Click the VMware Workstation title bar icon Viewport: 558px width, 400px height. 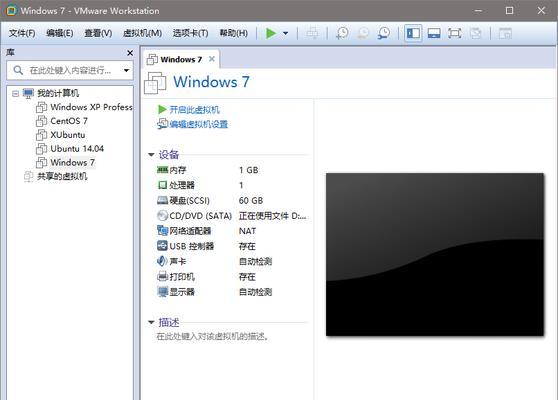point(11,11)
